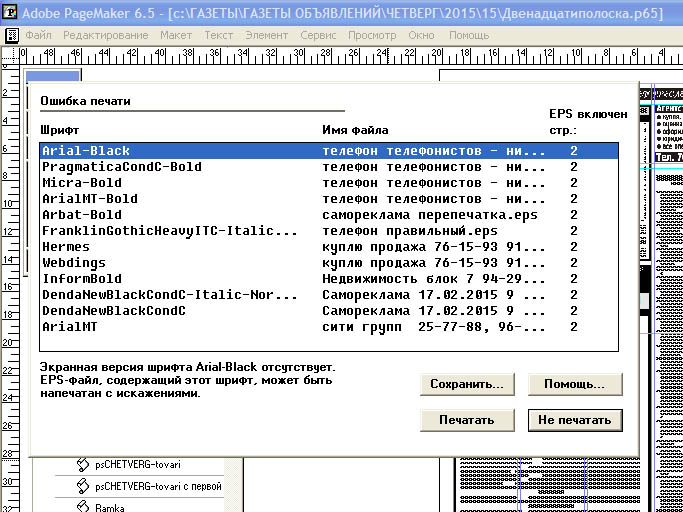Click file name сити групп 25-77-88
Image resolution: width=683 pixels, height=512 pixels.
pyautogui.click(x=434, y=327)
